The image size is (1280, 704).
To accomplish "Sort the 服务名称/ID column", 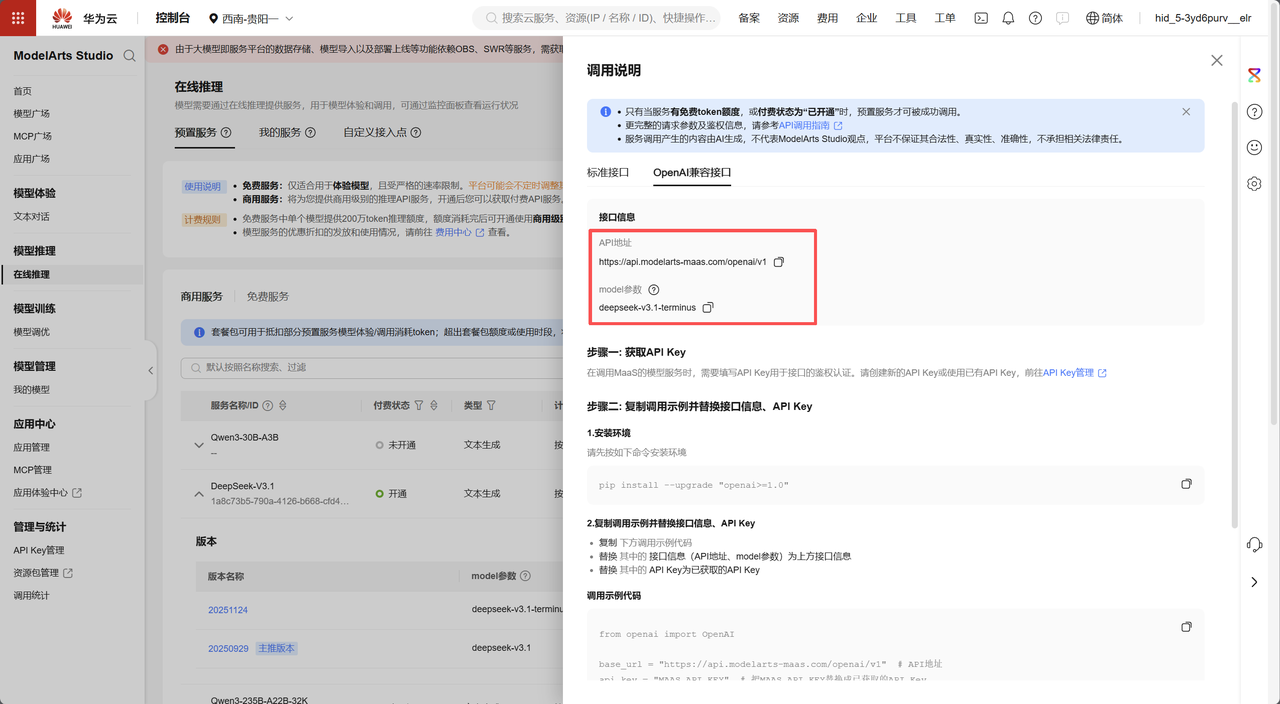I will [283, 405].
